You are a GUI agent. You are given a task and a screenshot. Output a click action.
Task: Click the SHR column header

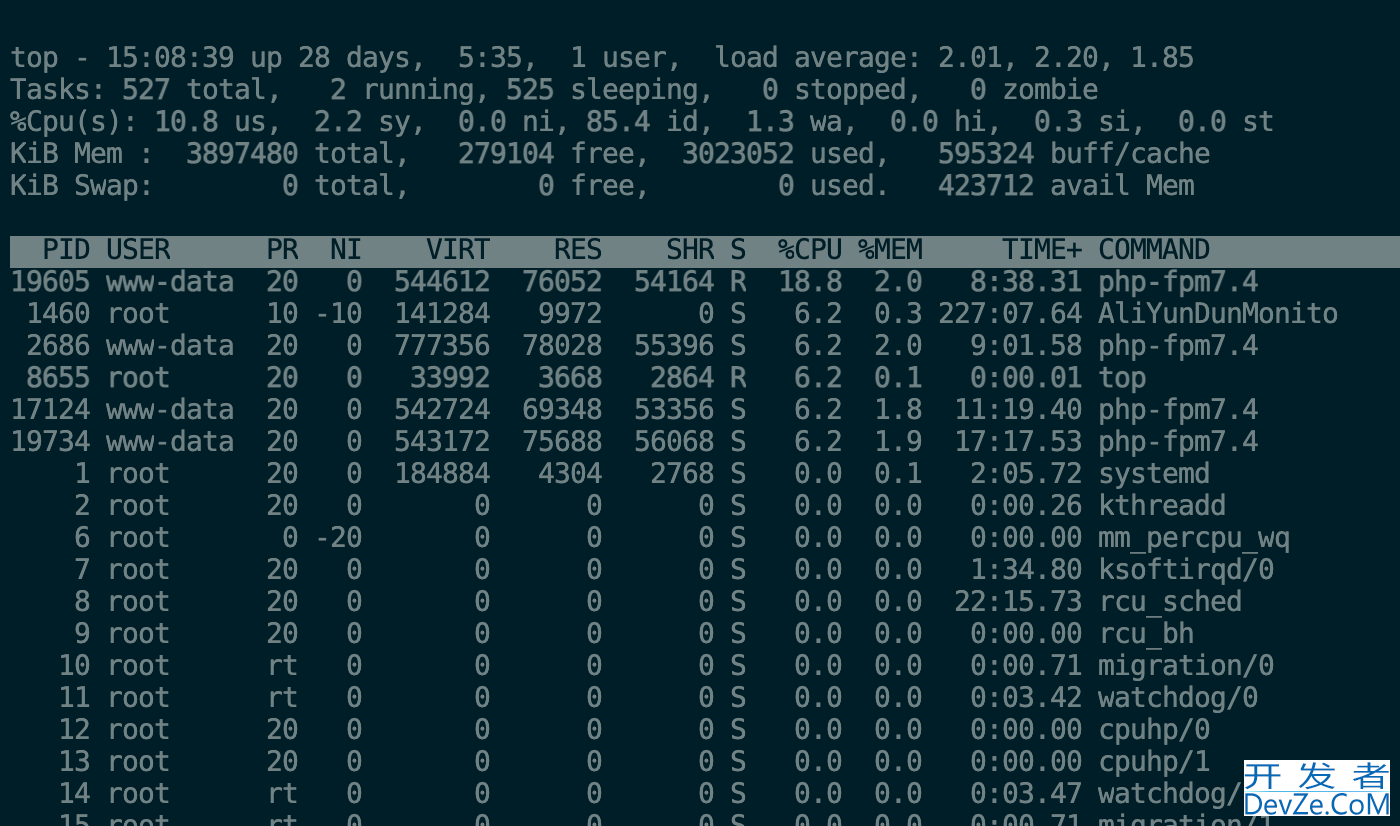click(x=690, y=250)
